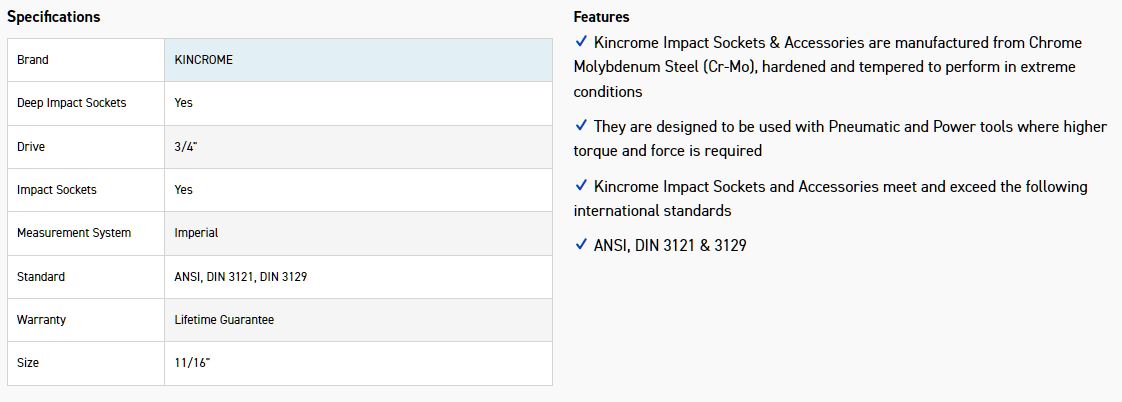The width and height of the screenshot is (1122, 402).
Task: Select the 11/16" size value
Action: click(x=192, y=363)
